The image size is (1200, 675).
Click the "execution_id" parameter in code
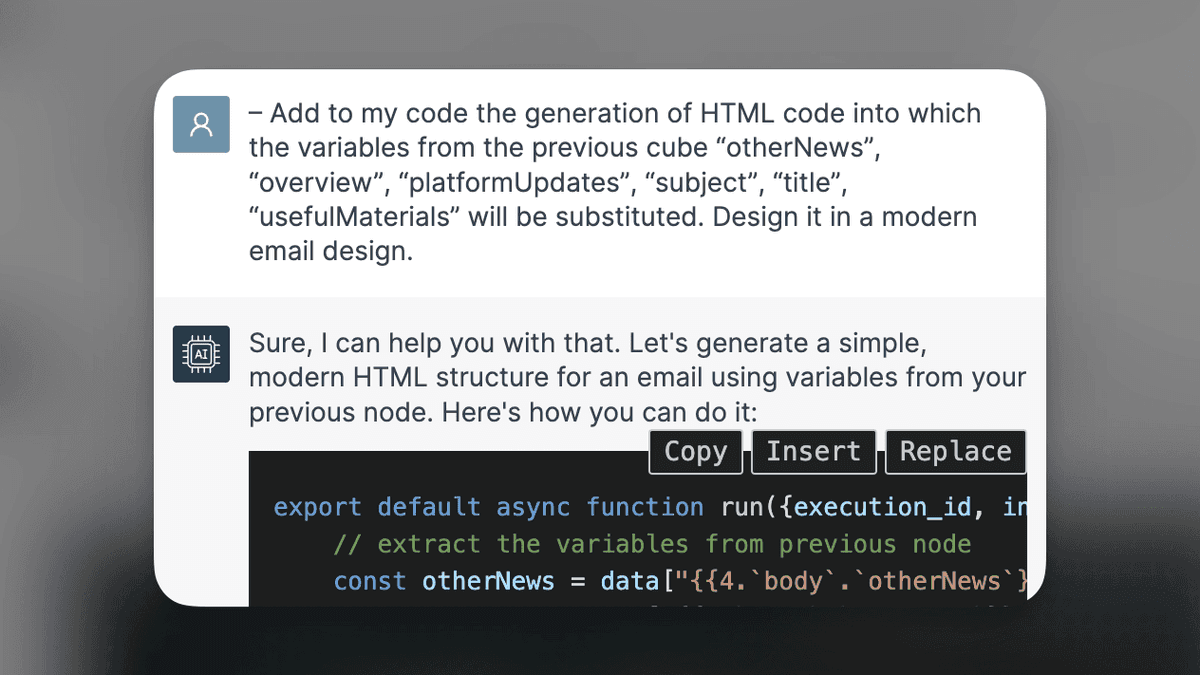coord(881,508)
